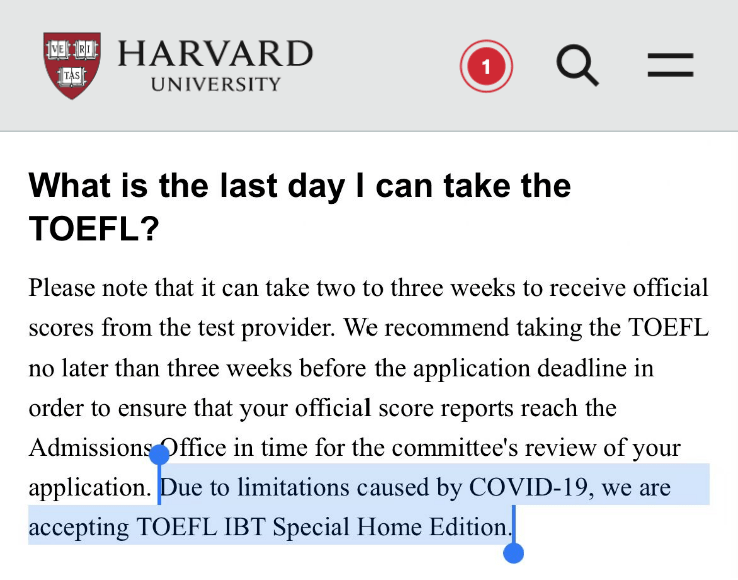Click the word "Admissions" in the paragraph
738x580 pixels.
pos(90,447)
